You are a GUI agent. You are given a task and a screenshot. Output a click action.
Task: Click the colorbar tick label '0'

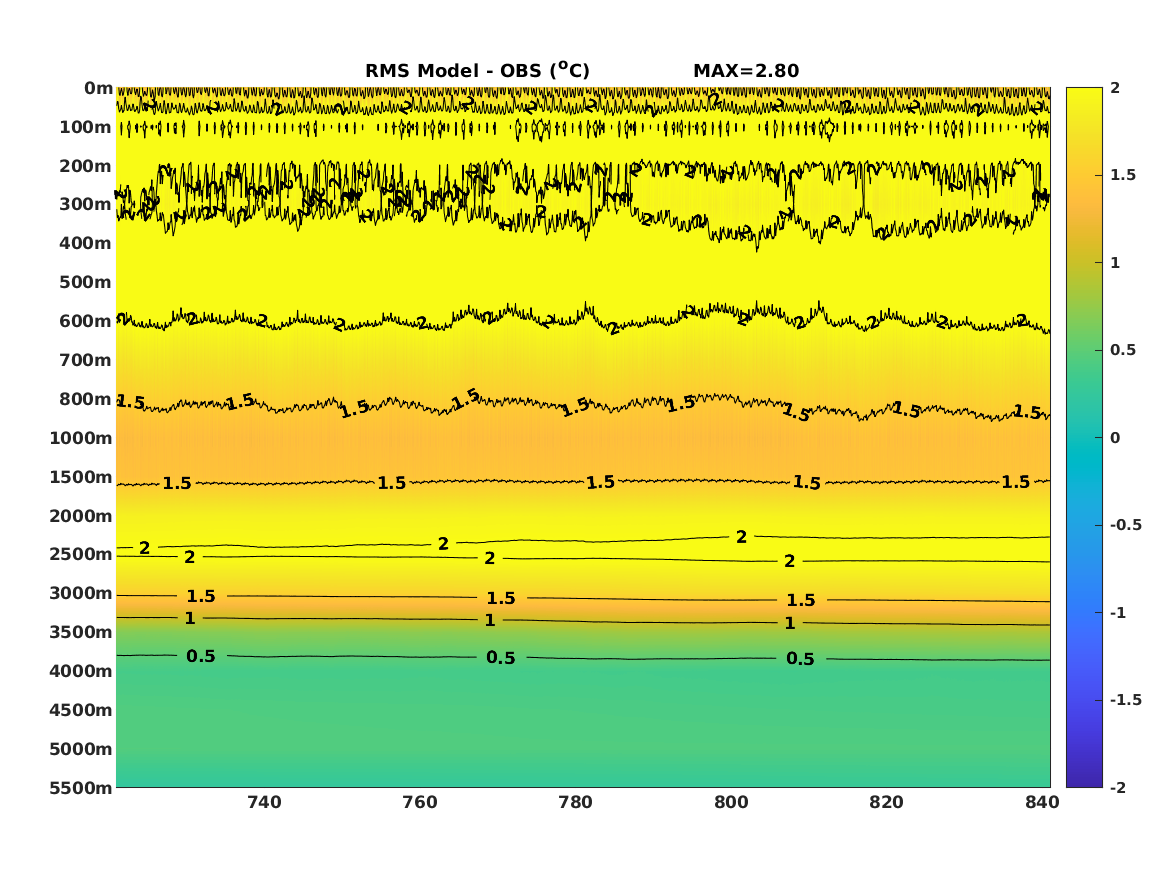[1115, 438]
